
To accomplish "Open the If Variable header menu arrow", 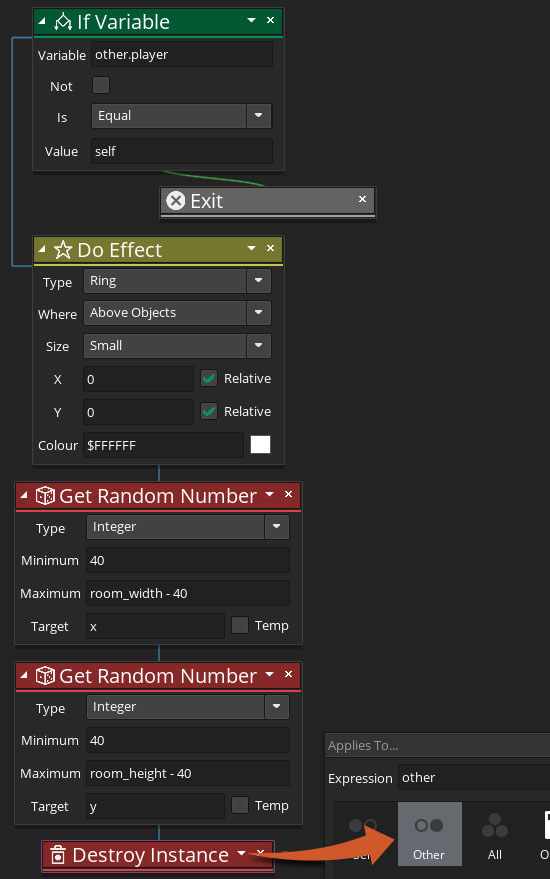I will (251, 20).
